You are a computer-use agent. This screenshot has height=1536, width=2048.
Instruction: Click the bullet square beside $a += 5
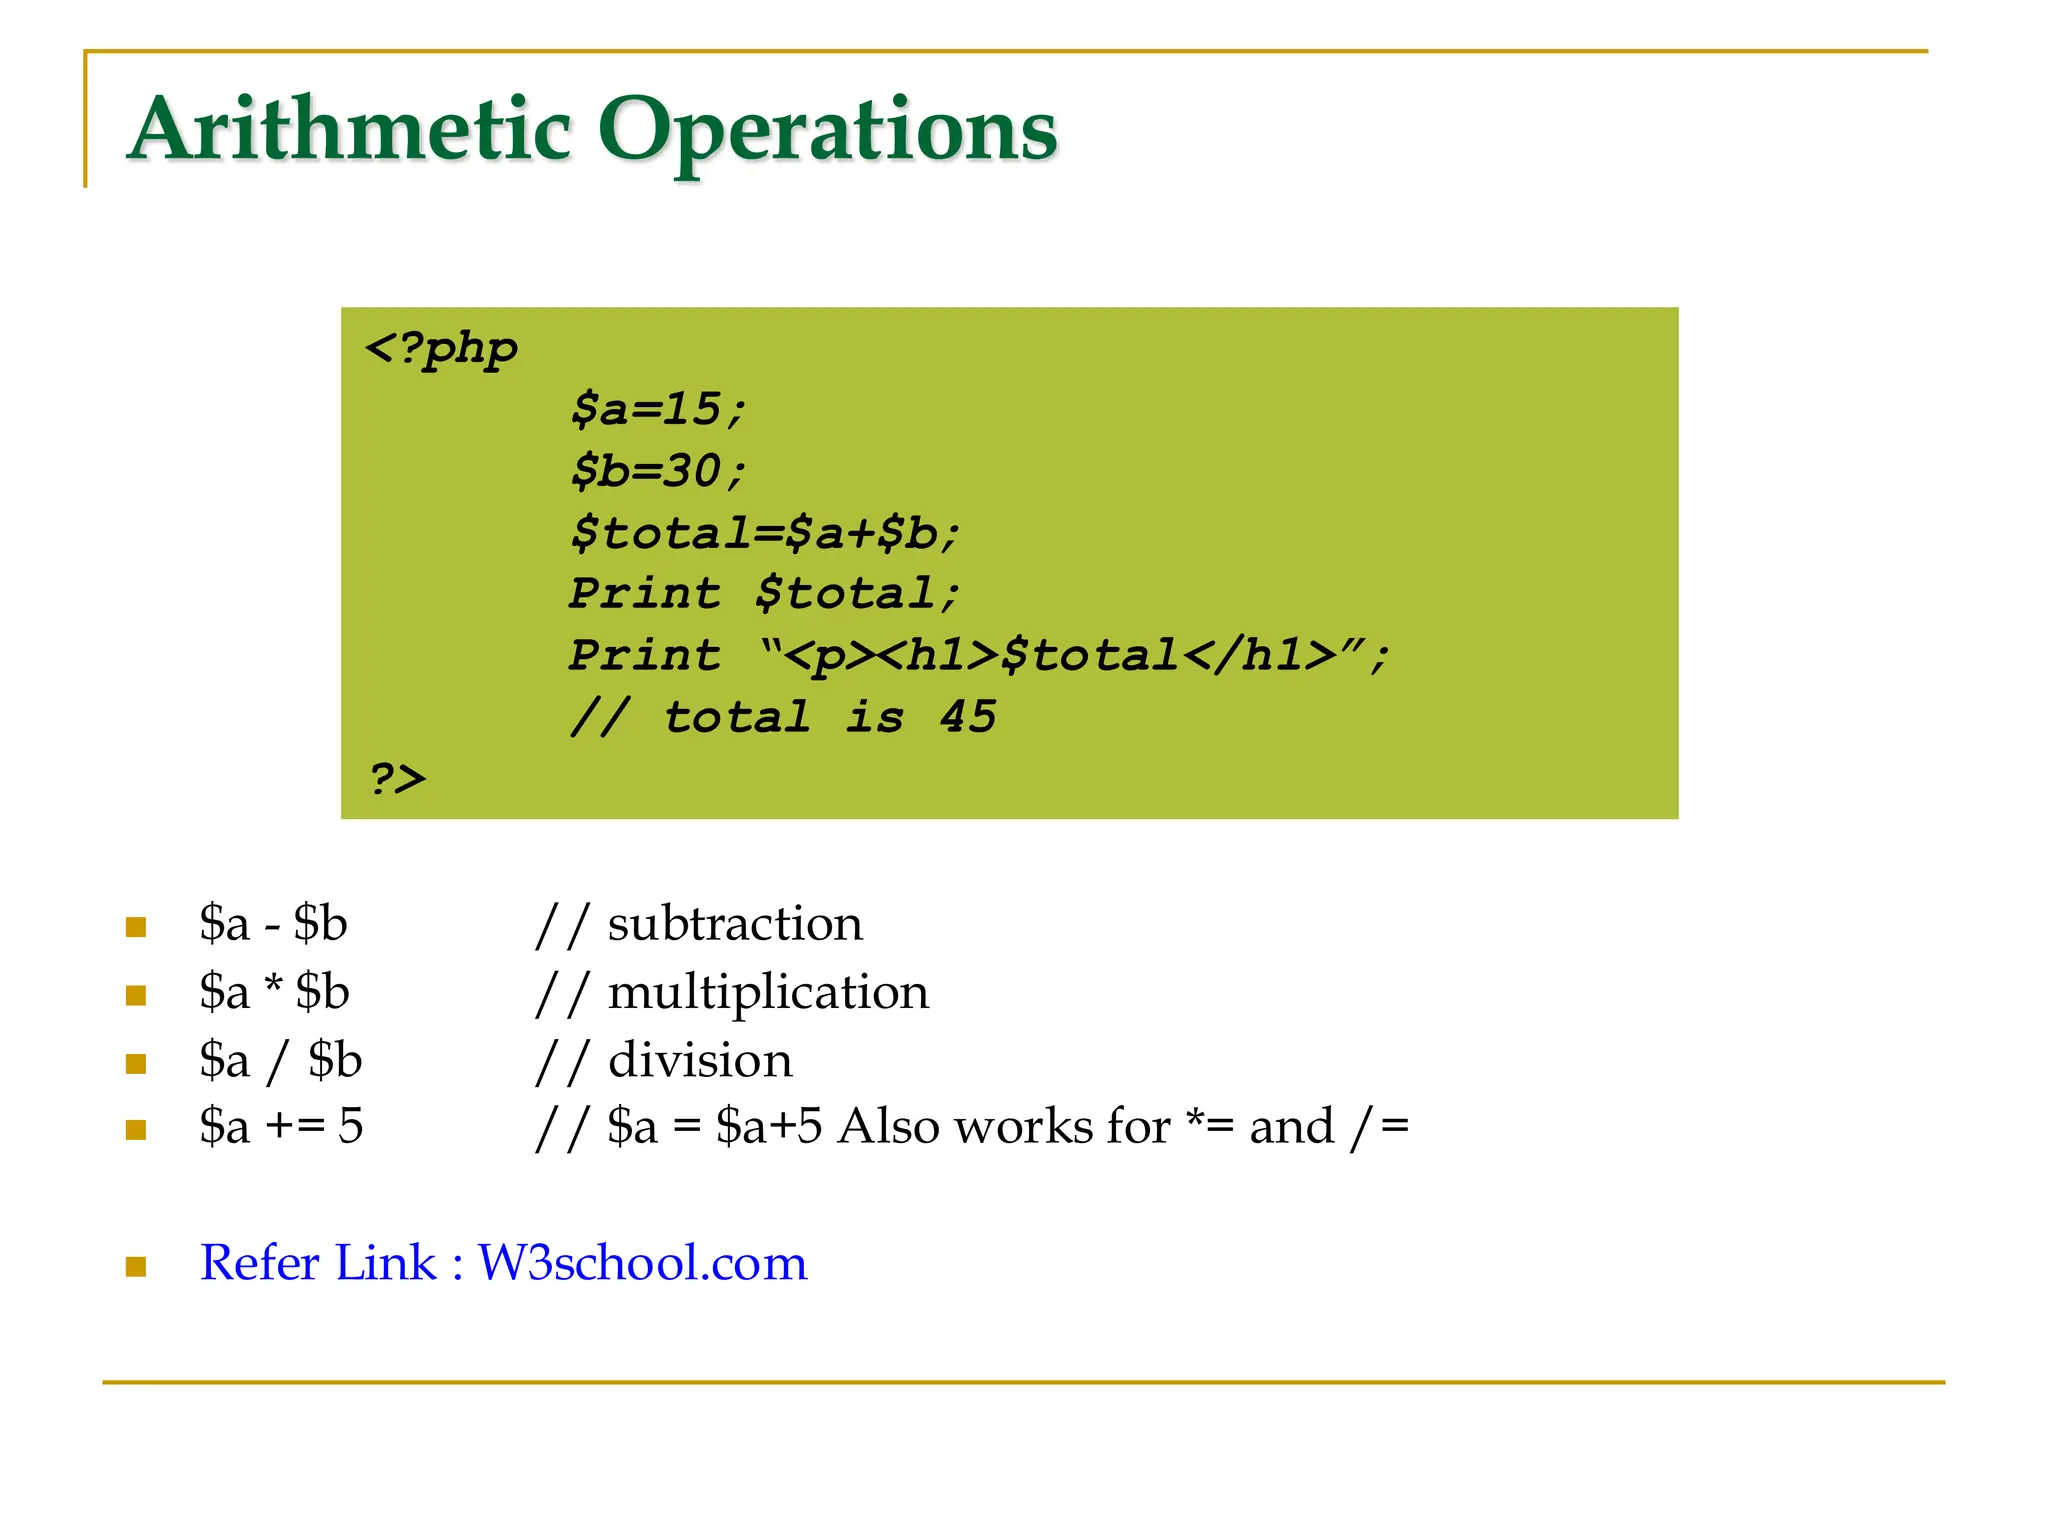click(x=136, y=1130)
